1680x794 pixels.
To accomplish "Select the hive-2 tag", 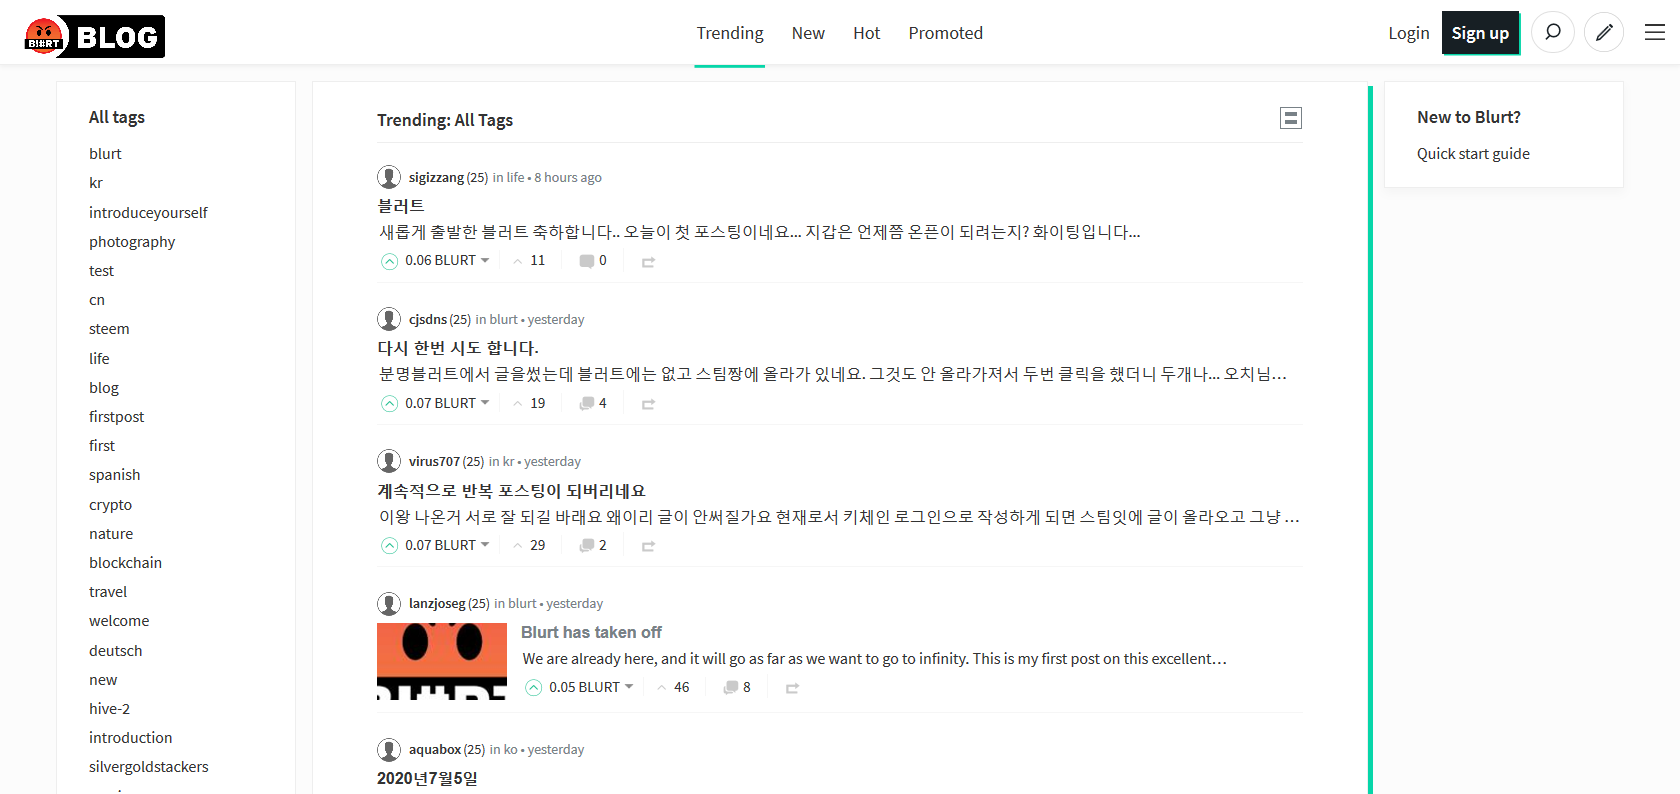I will tap(109, 708).
